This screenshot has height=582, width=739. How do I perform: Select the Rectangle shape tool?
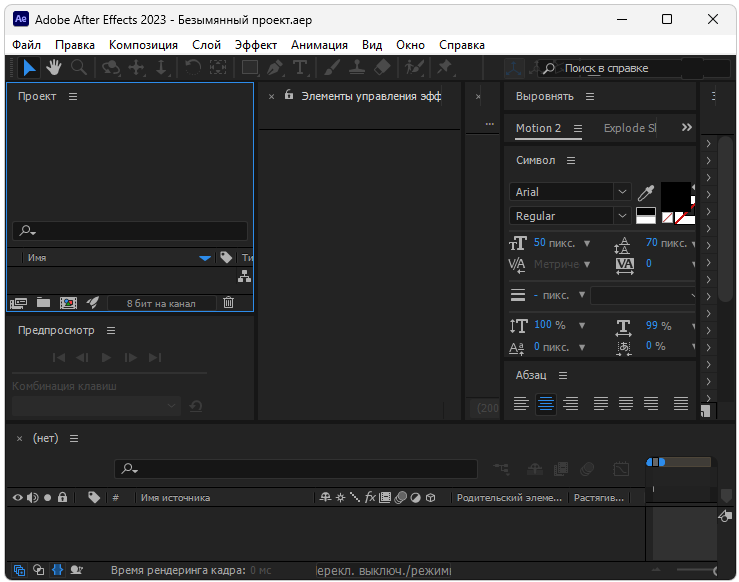(x=250, y=68)
